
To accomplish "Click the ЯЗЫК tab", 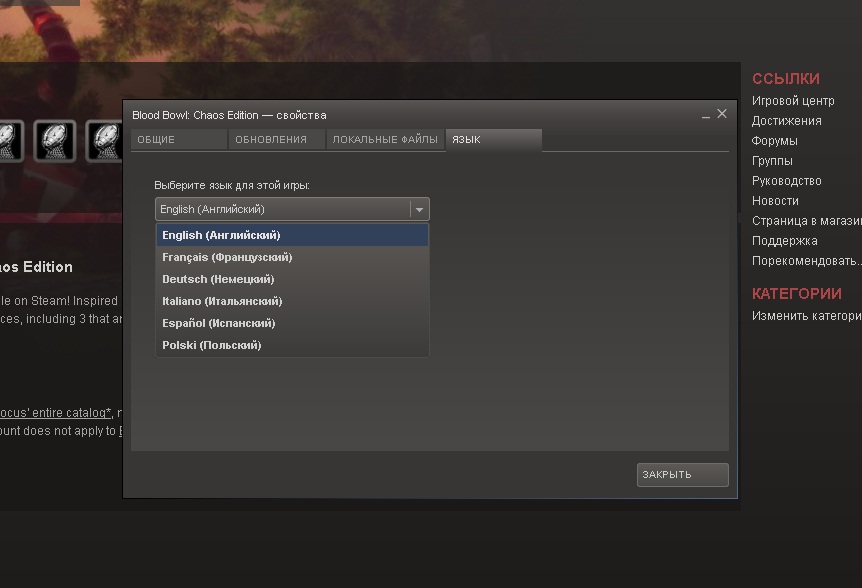I will pyautogui.click(x=493, y=140).
